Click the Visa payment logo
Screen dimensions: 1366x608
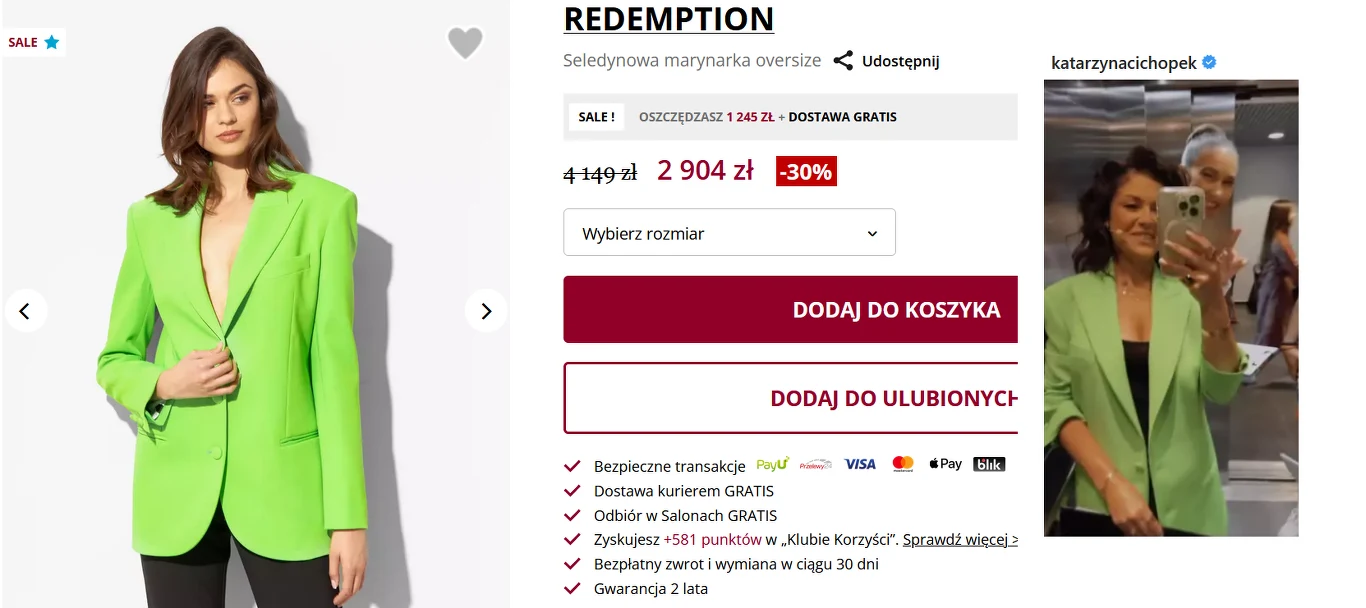860,464
